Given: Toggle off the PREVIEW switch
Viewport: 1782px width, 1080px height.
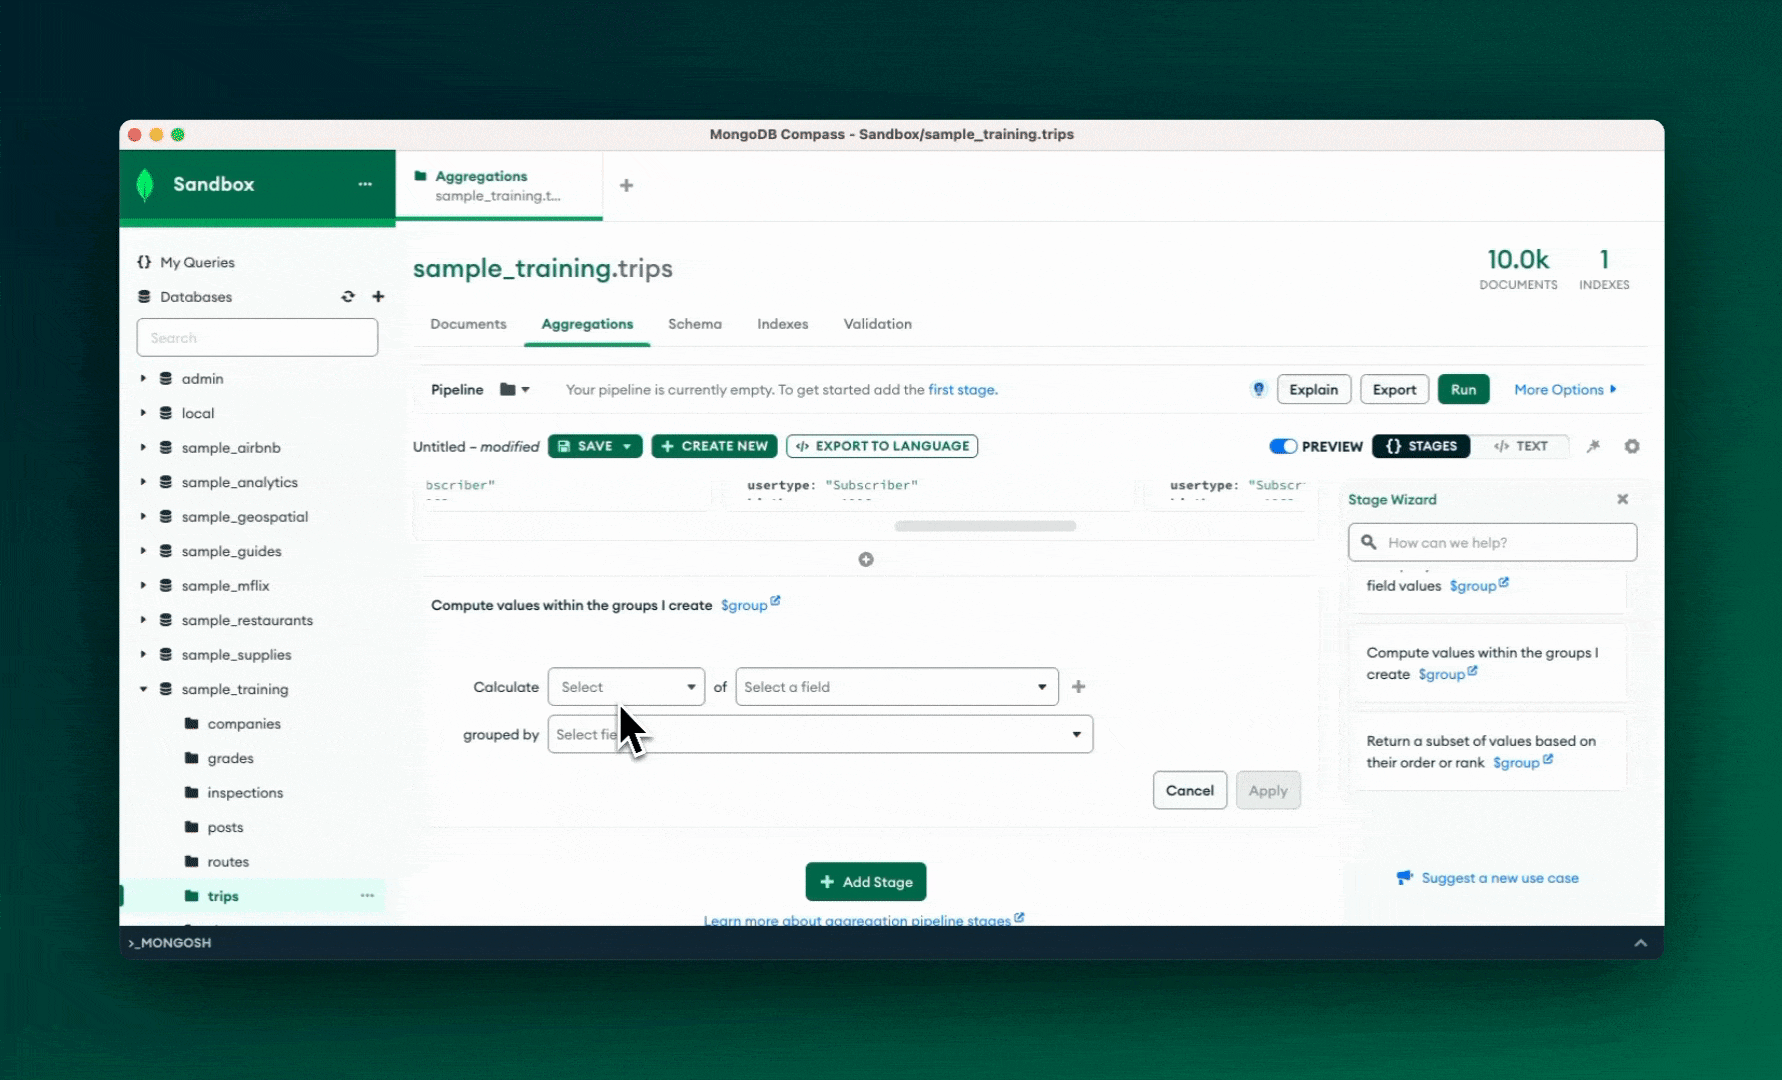Looking at the screenshot, I should click(x=1283, y=446).
